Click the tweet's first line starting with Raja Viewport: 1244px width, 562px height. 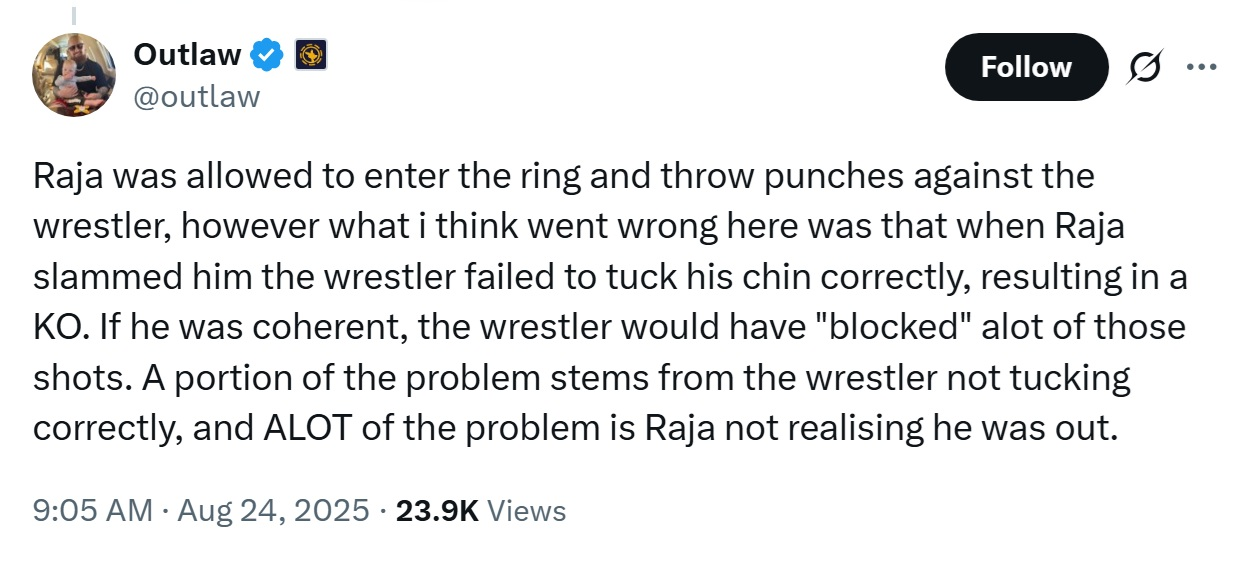[563, 176]
